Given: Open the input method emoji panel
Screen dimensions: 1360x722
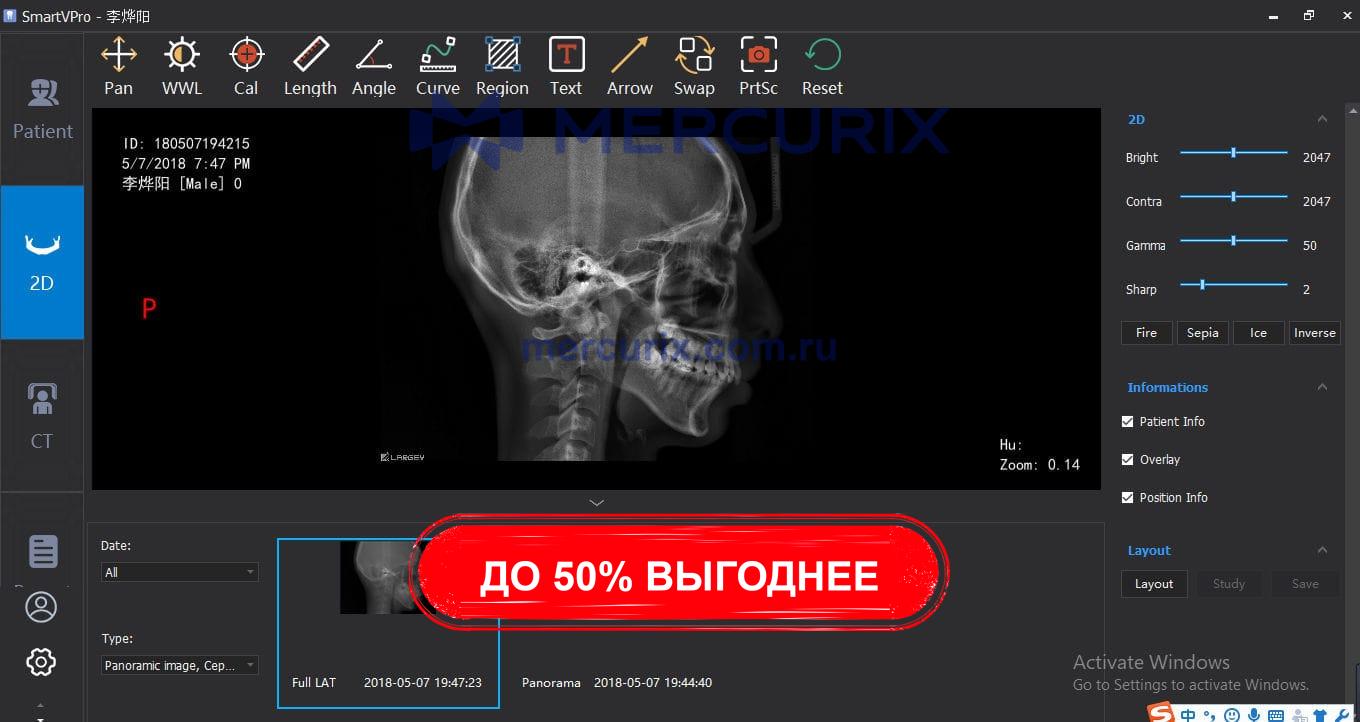Looking at the screenshot, I should pyautogui.click(x=1232, y=715).
